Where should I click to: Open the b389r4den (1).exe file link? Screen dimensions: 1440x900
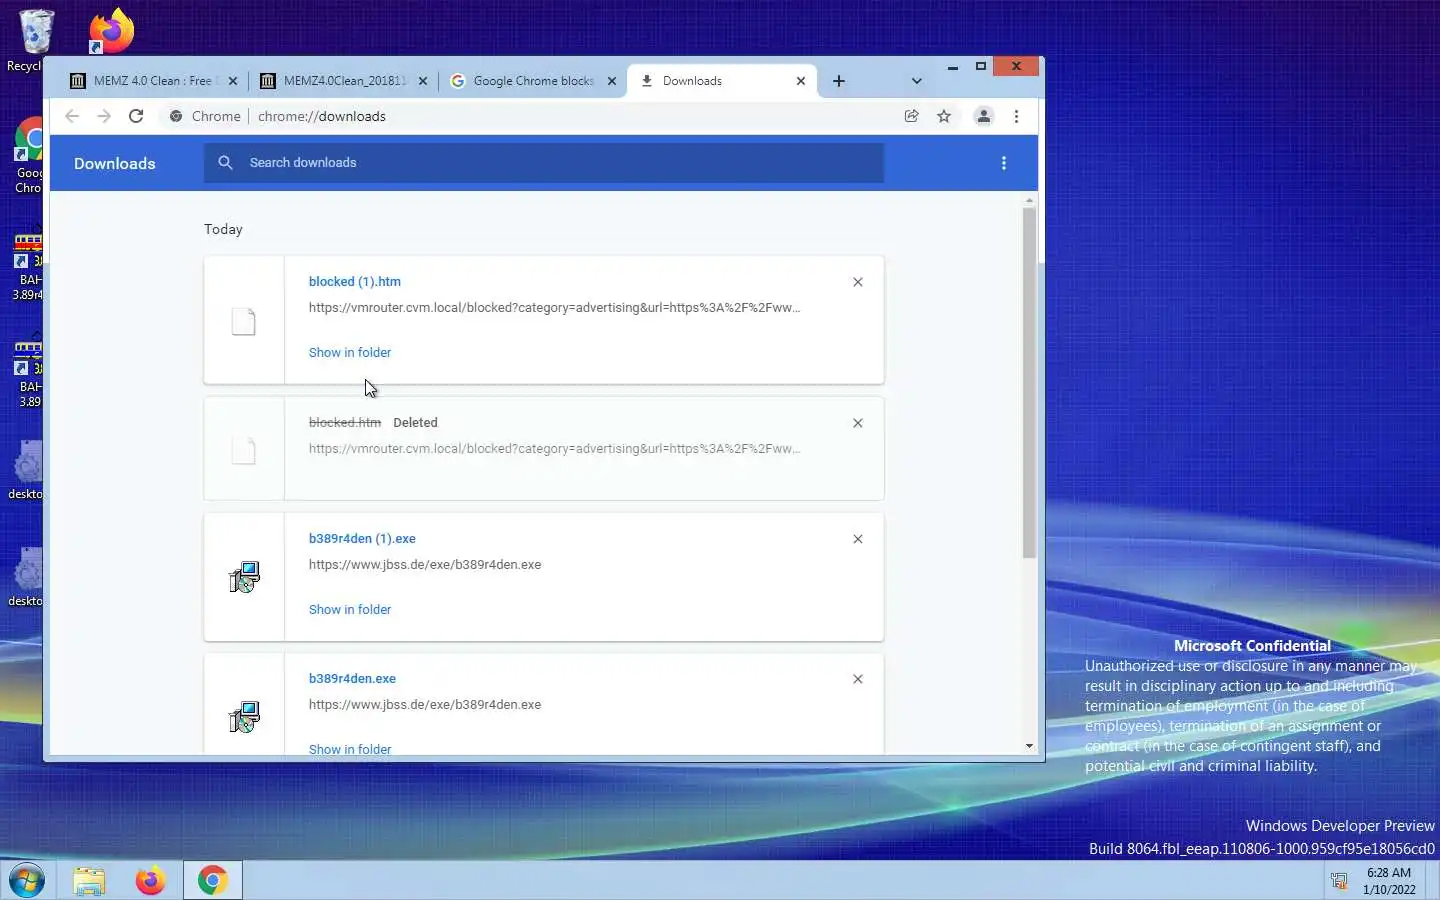point(362,539)
